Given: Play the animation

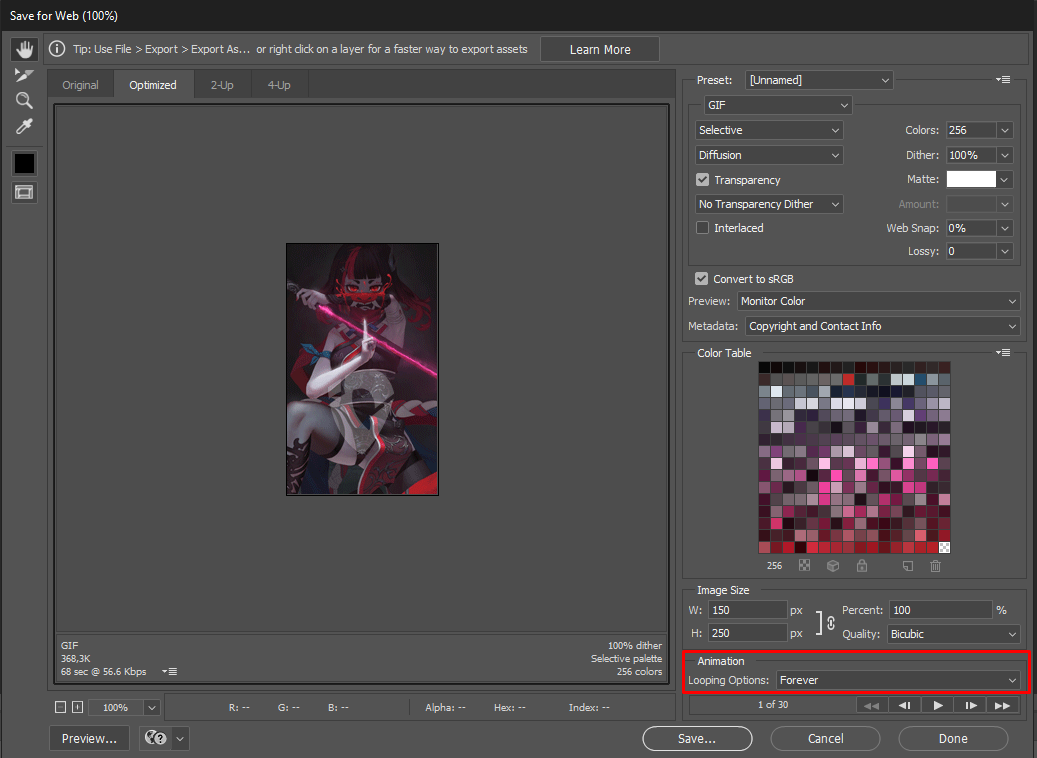Looking at the screenshot, I should click(938, 706).
